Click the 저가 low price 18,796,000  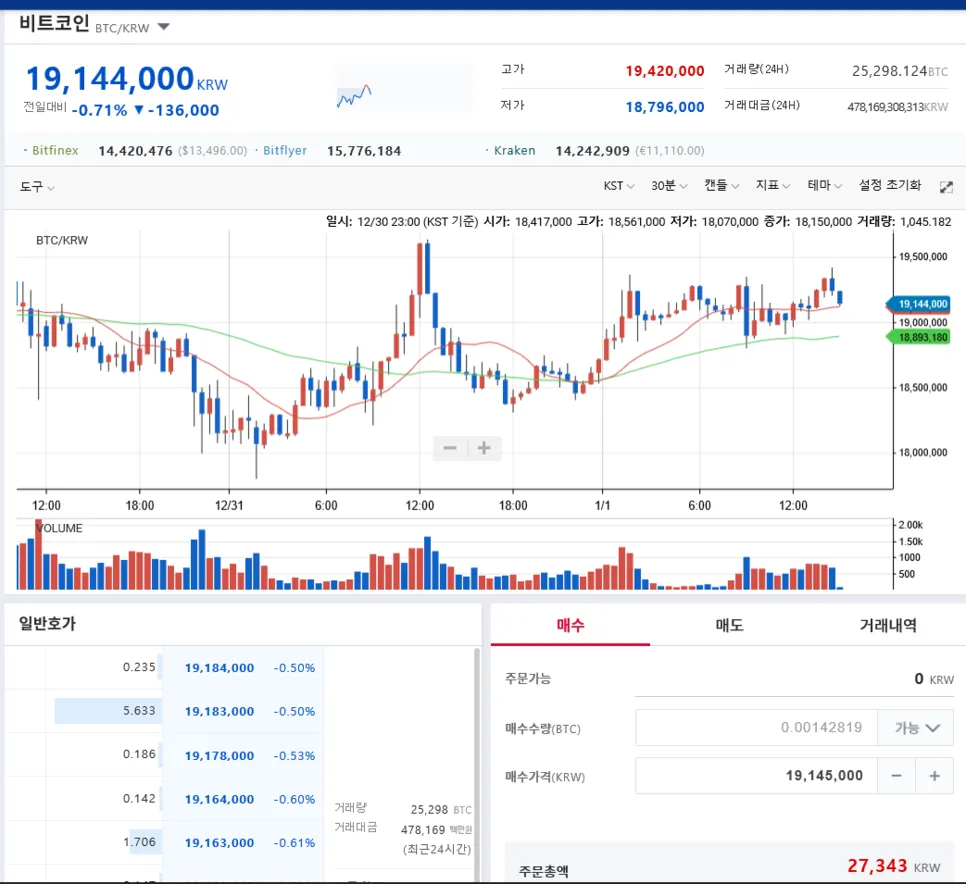pos(665,107)
